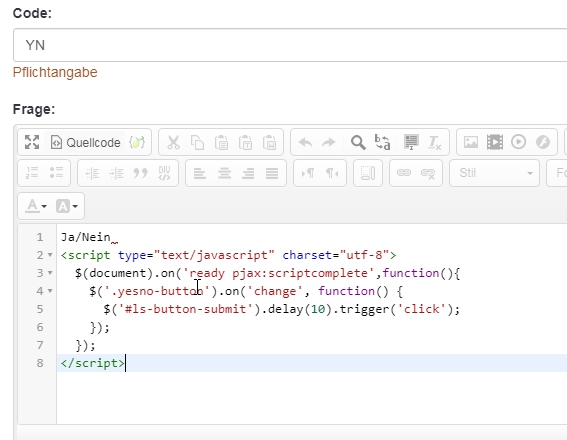Click the Block quote icon
This screenshot has width=567, height=440.
140,173
